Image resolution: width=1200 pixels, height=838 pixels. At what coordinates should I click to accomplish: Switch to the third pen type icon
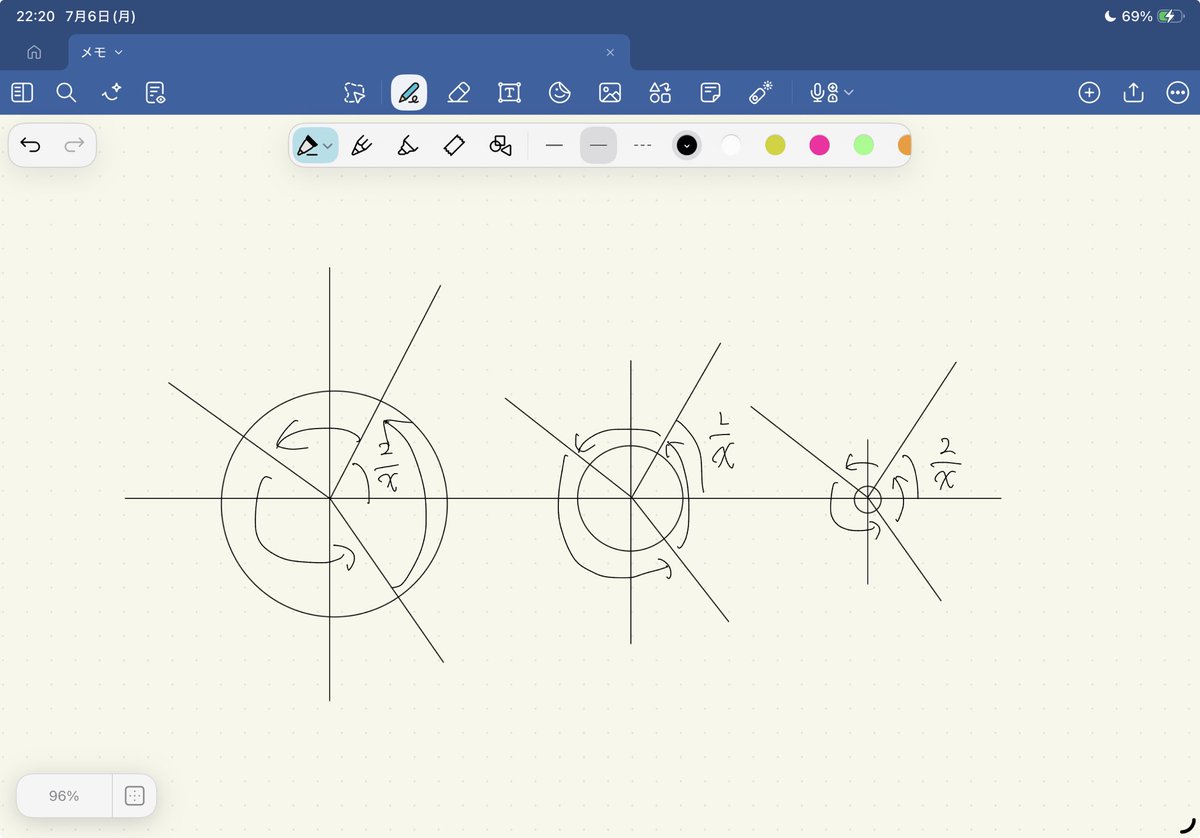tap(408, 145)
